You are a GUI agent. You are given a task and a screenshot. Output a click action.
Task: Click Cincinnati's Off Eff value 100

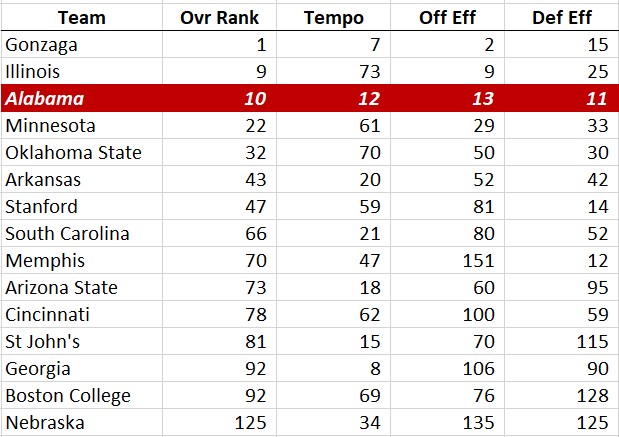tap(447, 314)
